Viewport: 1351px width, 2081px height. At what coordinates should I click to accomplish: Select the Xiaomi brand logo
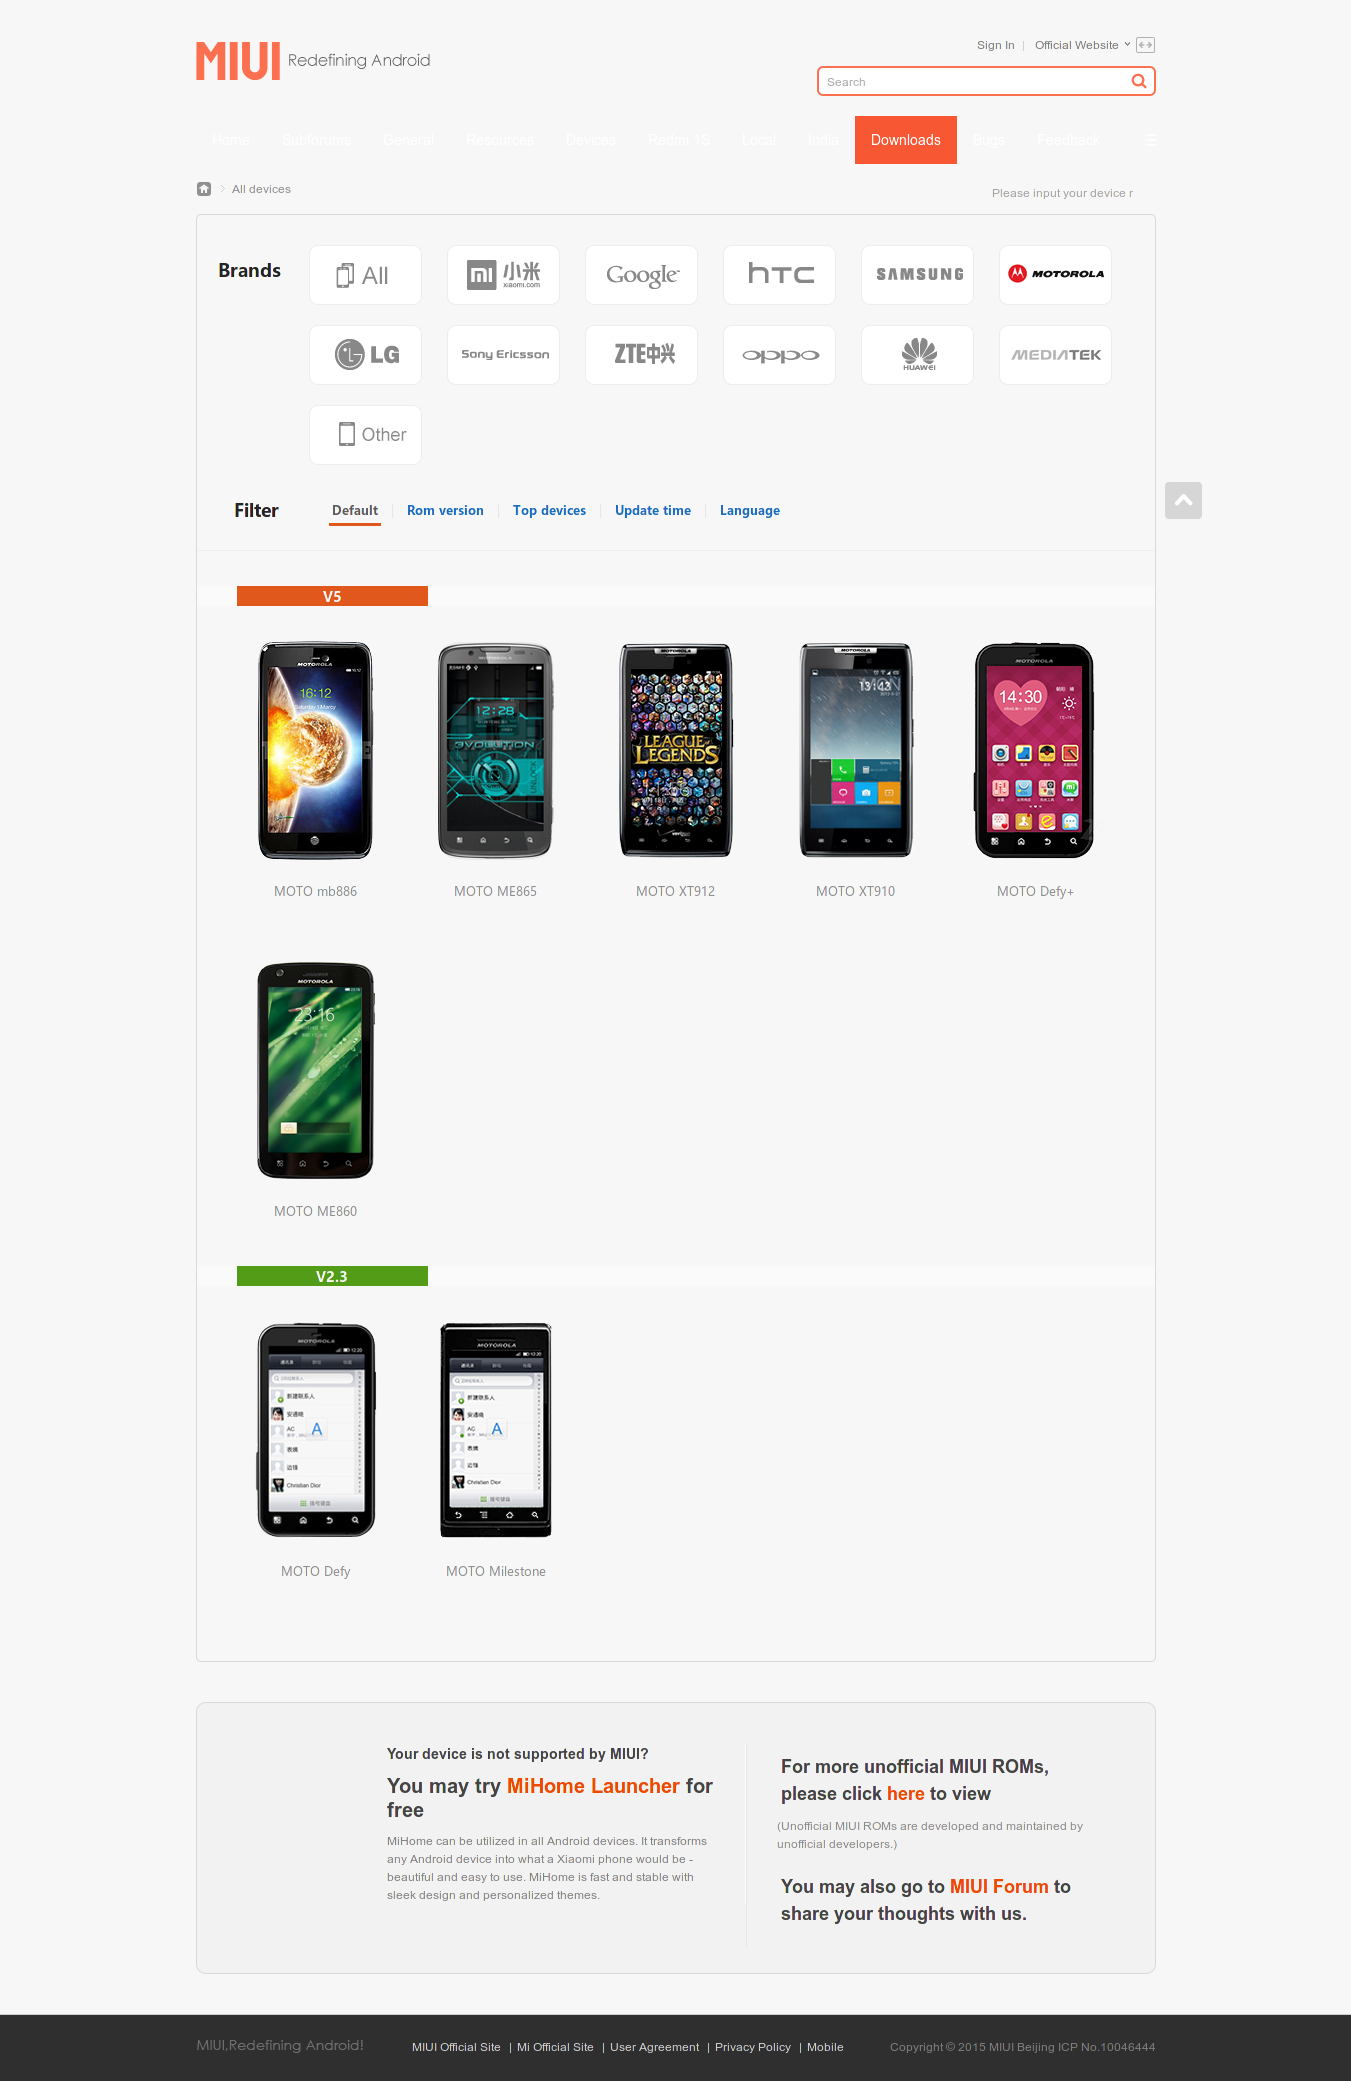tap(503, 275)
